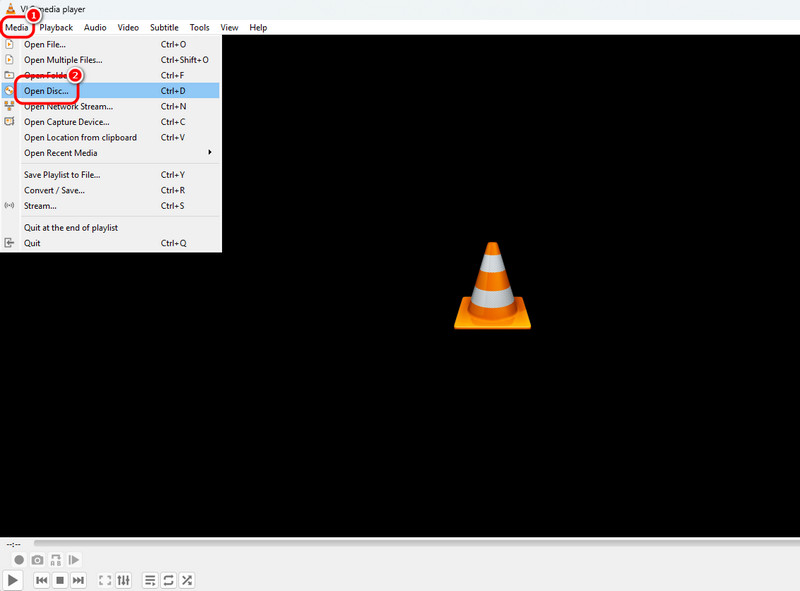This screenshot has height=591, width=800.
Task: Toggle the A-B loop button
Action: coord(56,560)
